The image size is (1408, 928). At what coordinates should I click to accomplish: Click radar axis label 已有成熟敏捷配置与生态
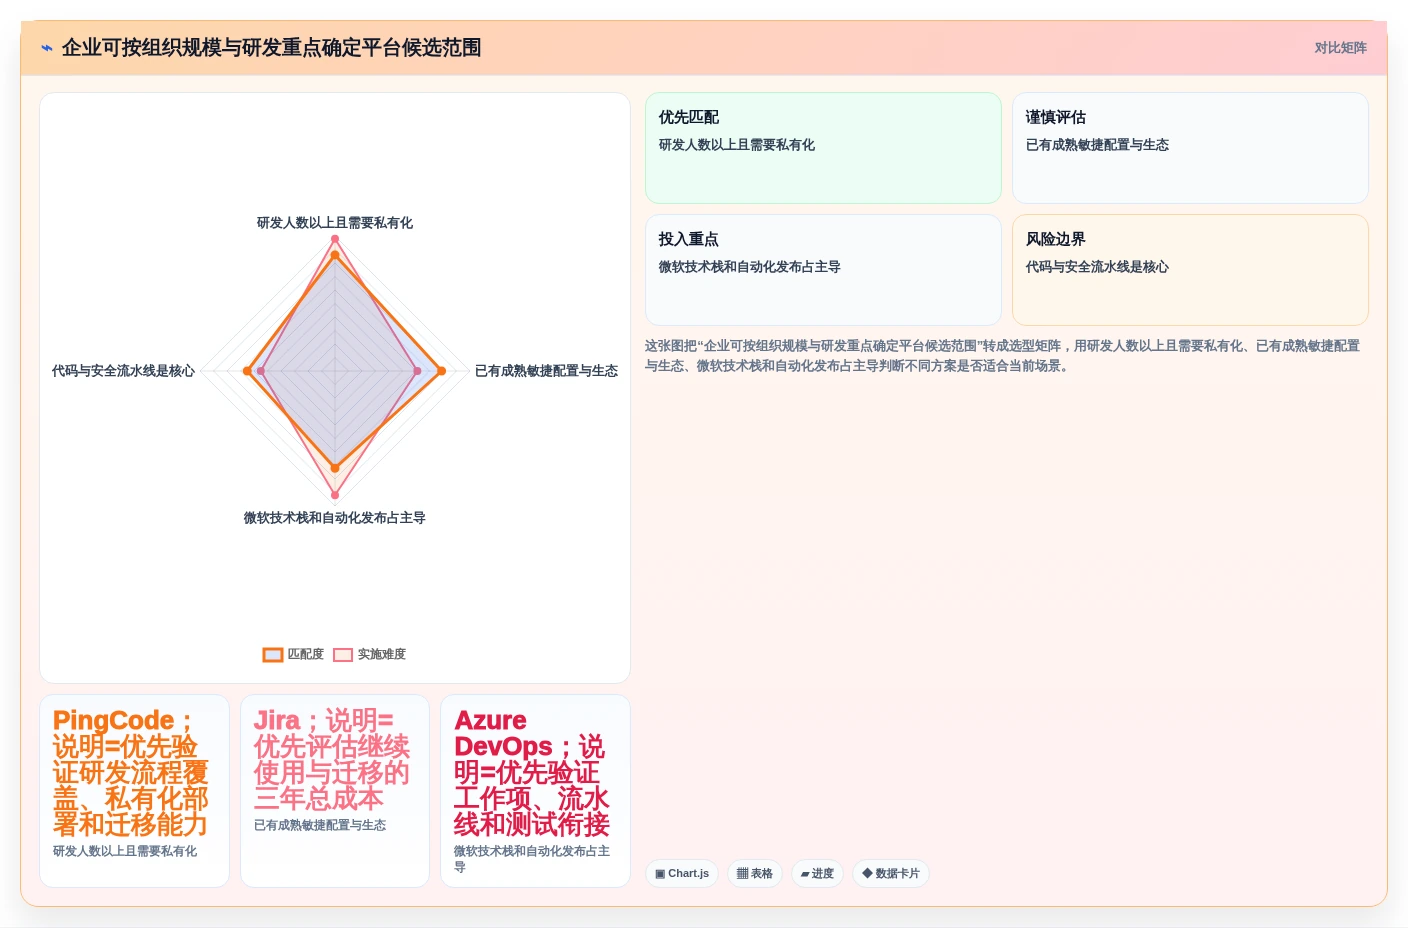pyautogui.click(x=546, y=371)
